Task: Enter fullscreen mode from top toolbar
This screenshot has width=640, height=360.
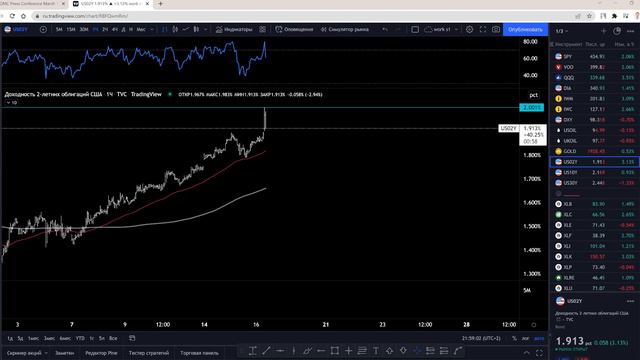Action: tap(483, 29)
